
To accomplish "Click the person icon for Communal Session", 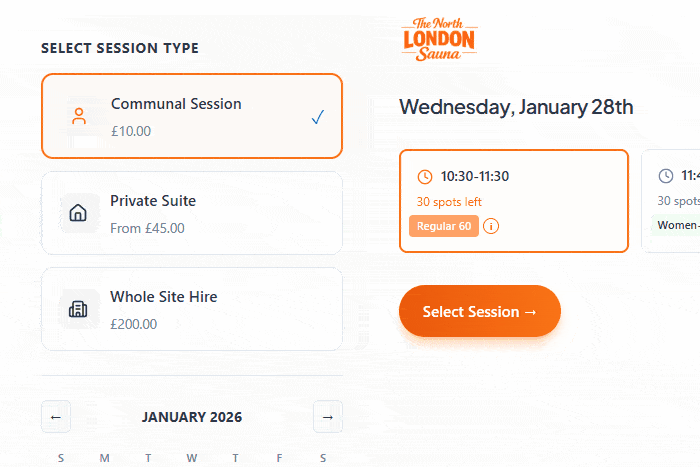I will [79, 116].
